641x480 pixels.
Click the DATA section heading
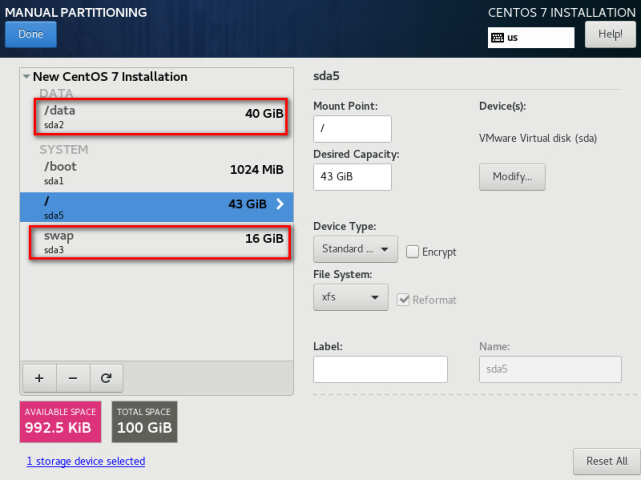point(56,94)
